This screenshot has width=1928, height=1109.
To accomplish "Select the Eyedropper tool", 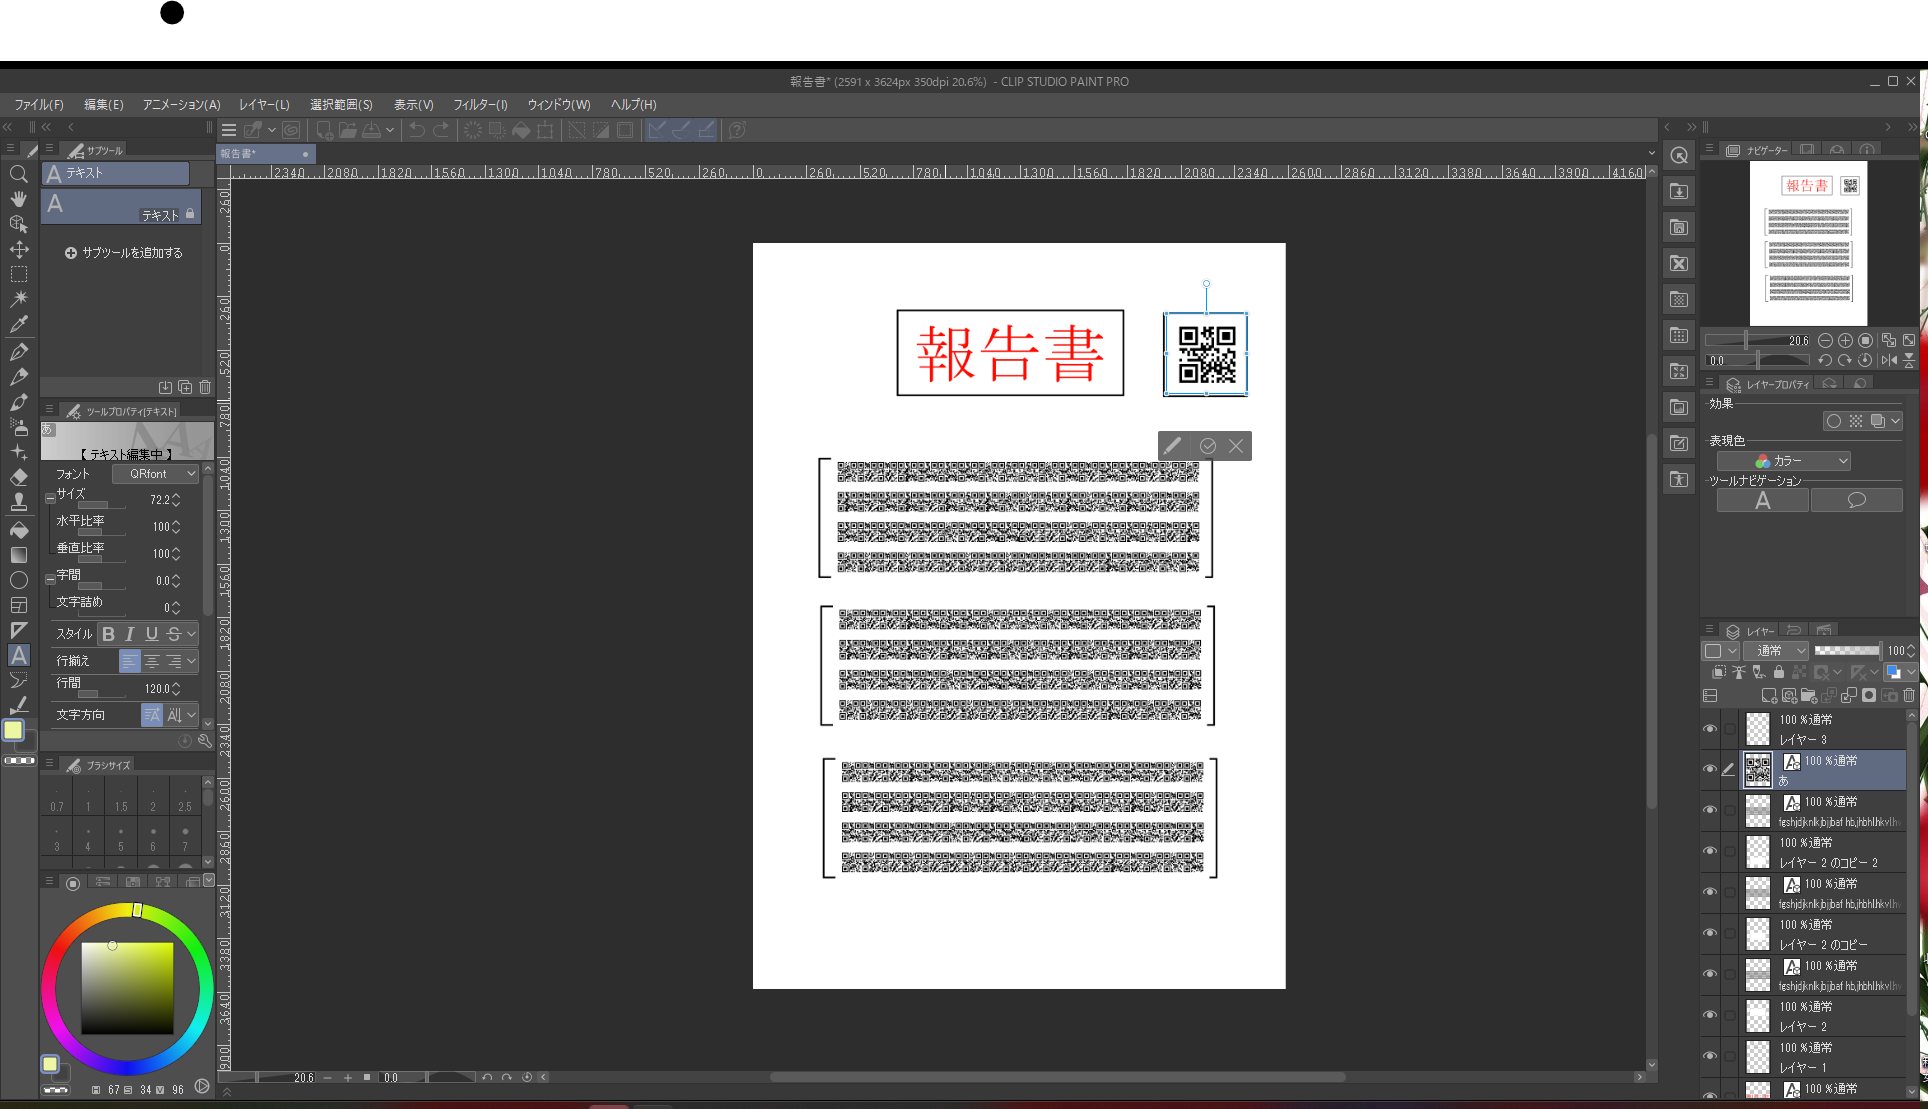I will tap(18, 324).
